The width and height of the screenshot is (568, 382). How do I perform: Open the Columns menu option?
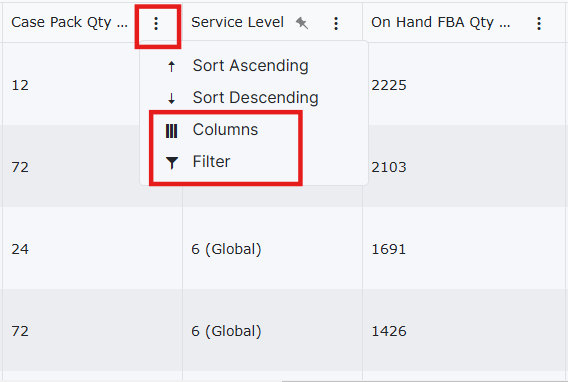coord(254,130)
